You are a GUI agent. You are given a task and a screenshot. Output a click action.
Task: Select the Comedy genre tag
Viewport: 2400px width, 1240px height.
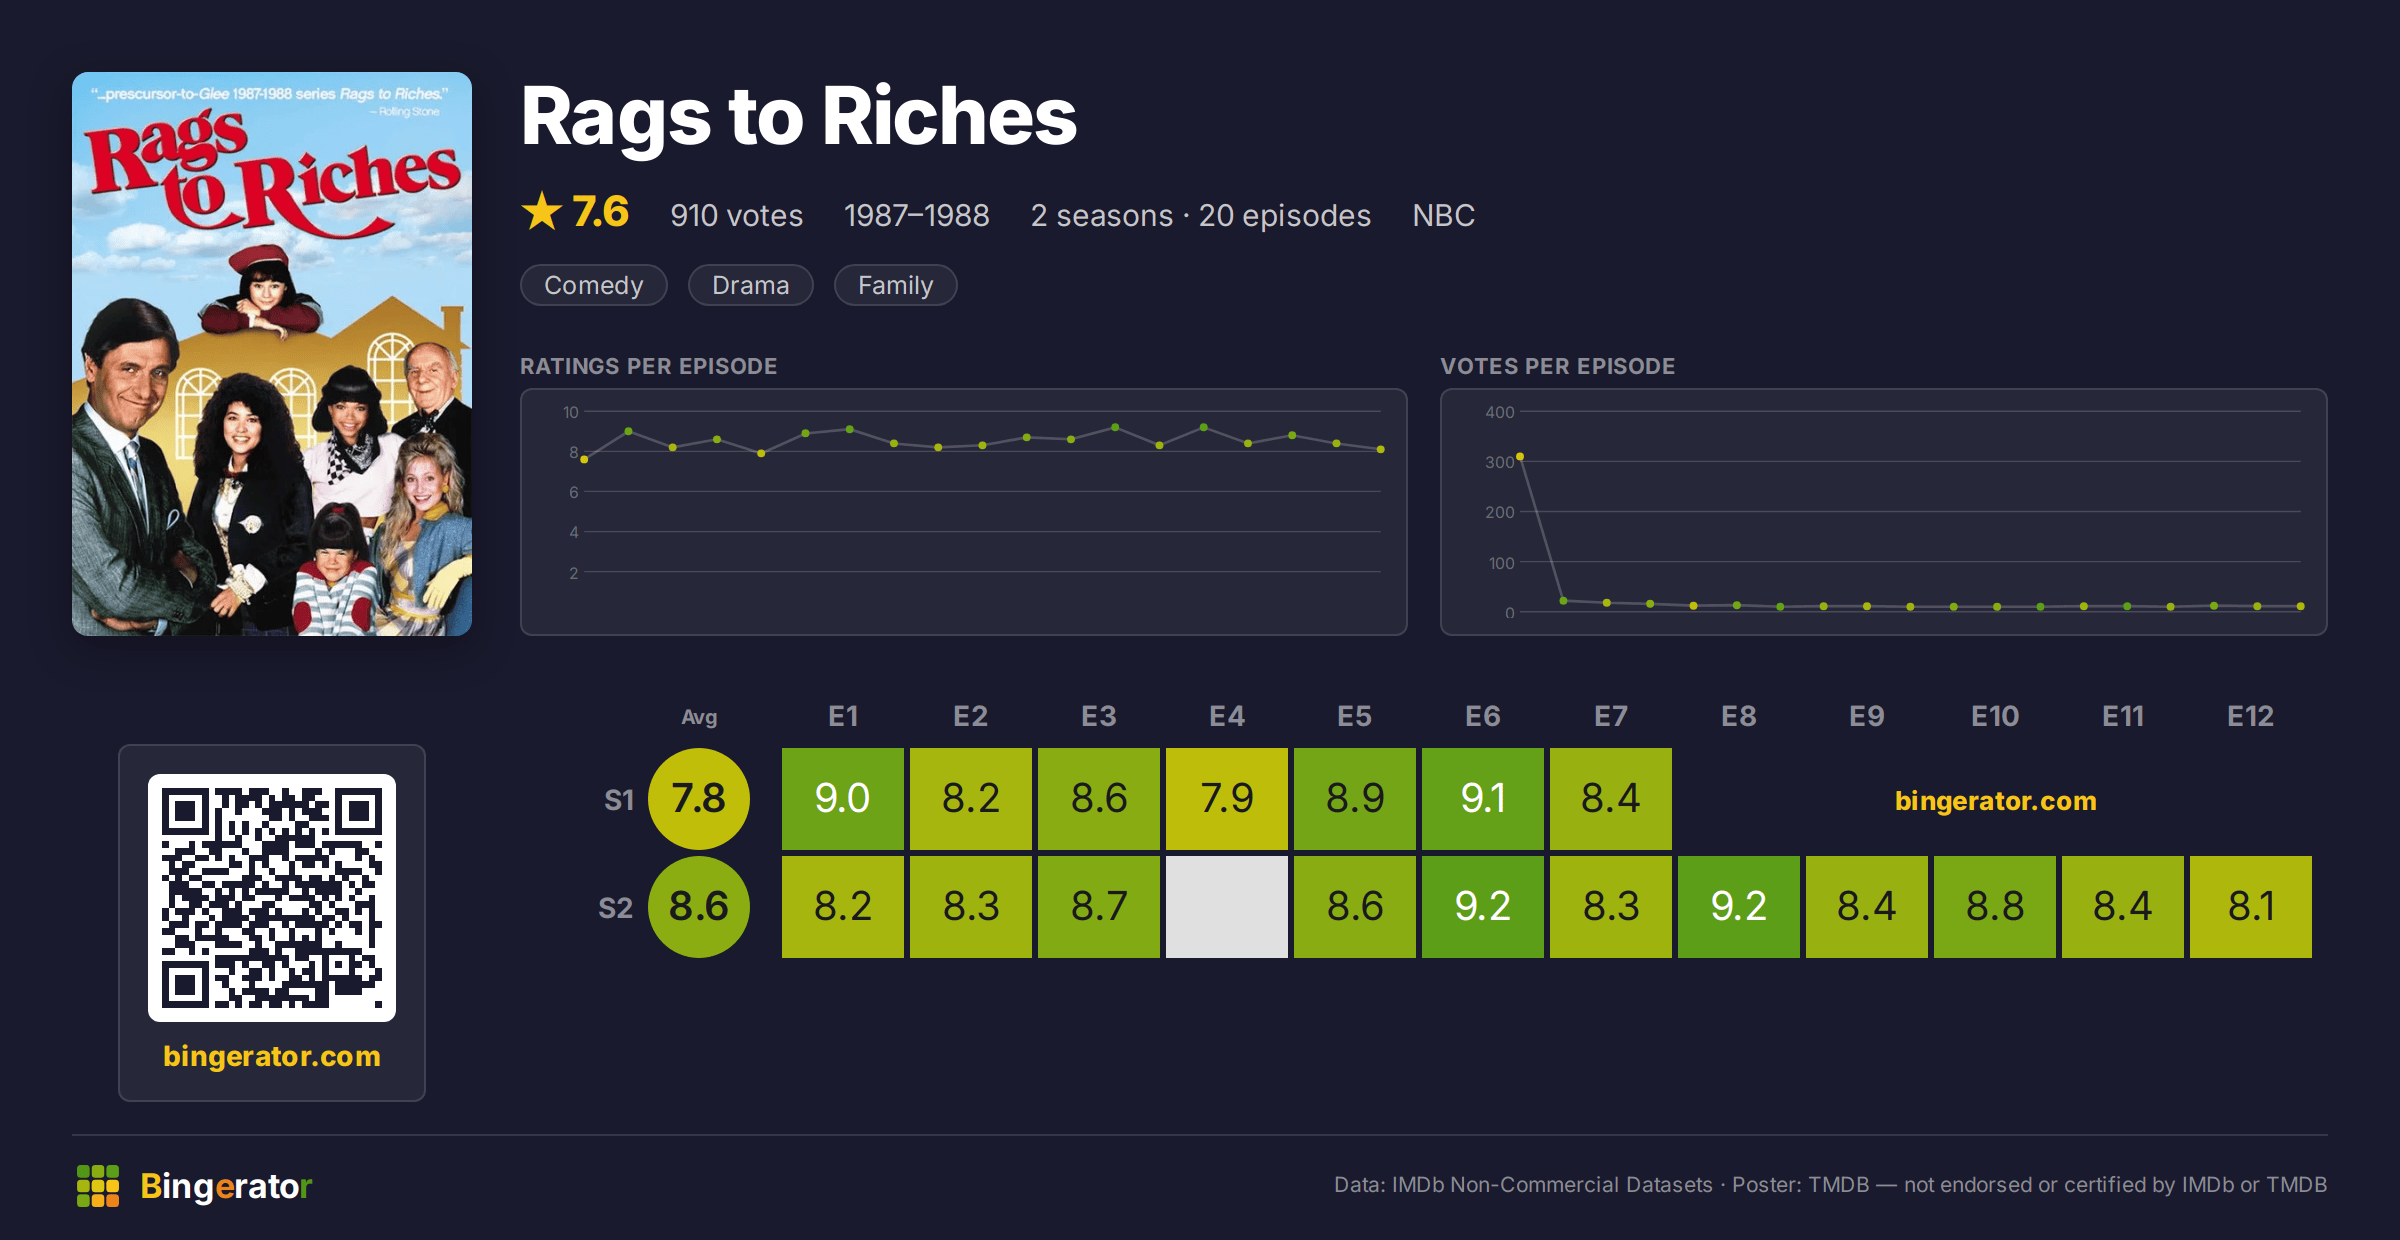coord(594,285)
